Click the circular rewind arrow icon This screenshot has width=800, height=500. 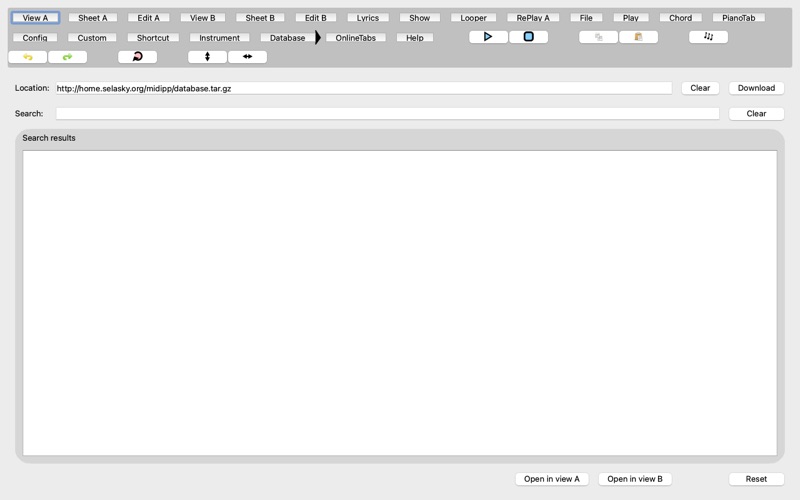coord(138,57)
